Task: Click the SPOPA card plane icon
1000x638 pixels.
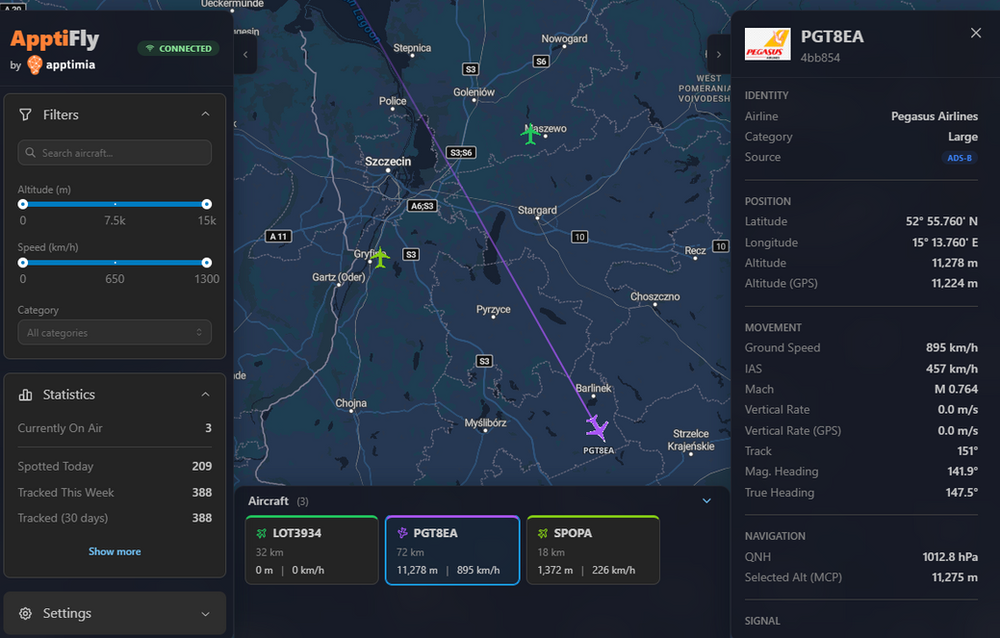Action: 543,533
